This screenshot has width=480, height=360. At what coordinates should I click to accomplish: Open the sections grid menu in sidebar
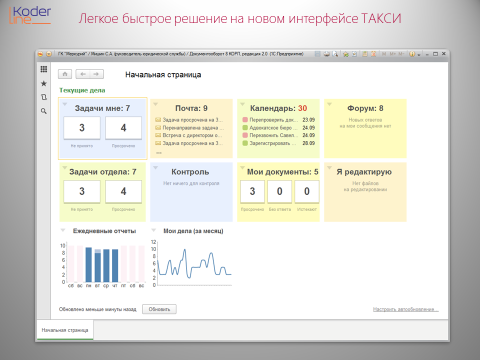click(44, 69)
